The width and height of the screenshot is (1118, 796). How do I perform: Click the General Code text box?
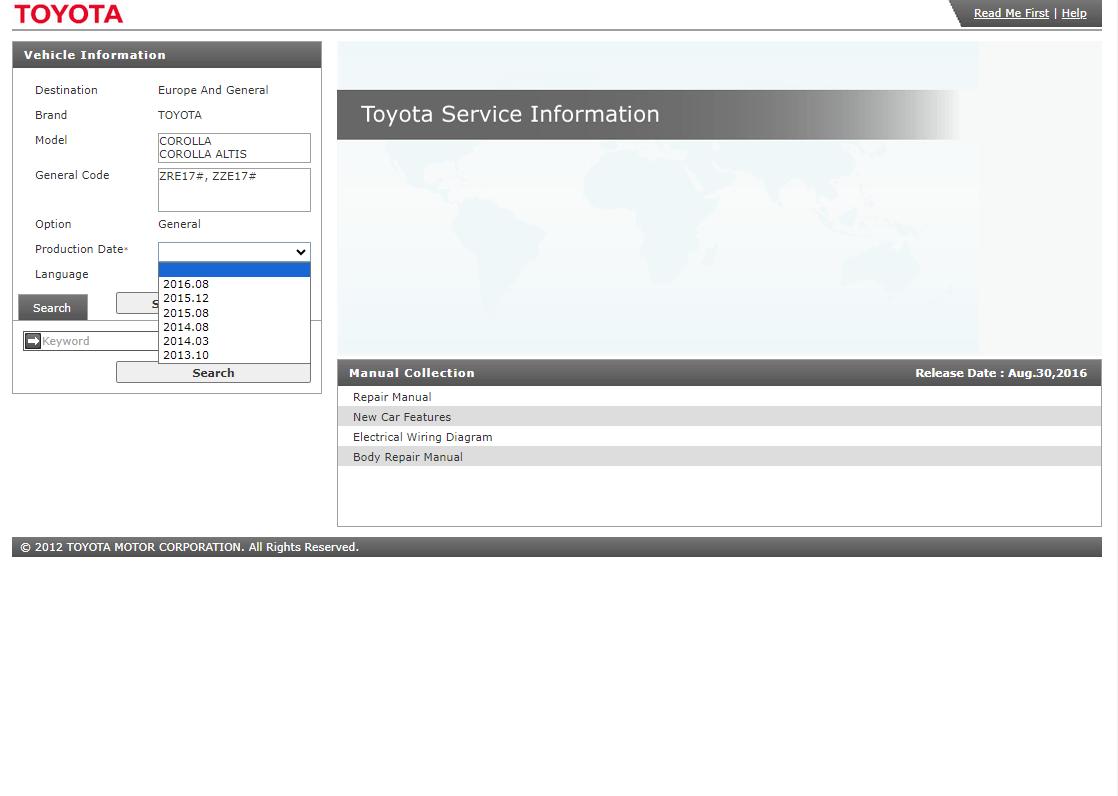pyautogui.click(x=234, y=190)
